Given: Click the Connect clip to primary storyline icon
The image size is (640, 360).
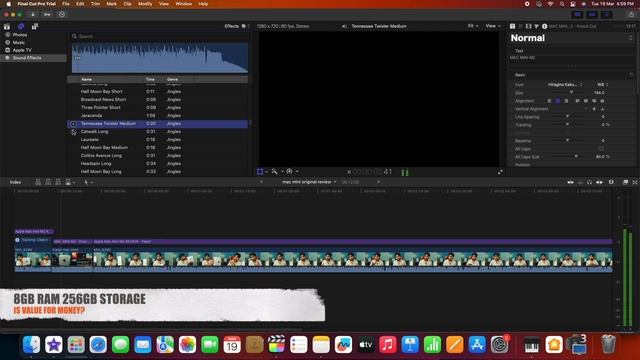Looking at the screenshot, I should (38, 182).
